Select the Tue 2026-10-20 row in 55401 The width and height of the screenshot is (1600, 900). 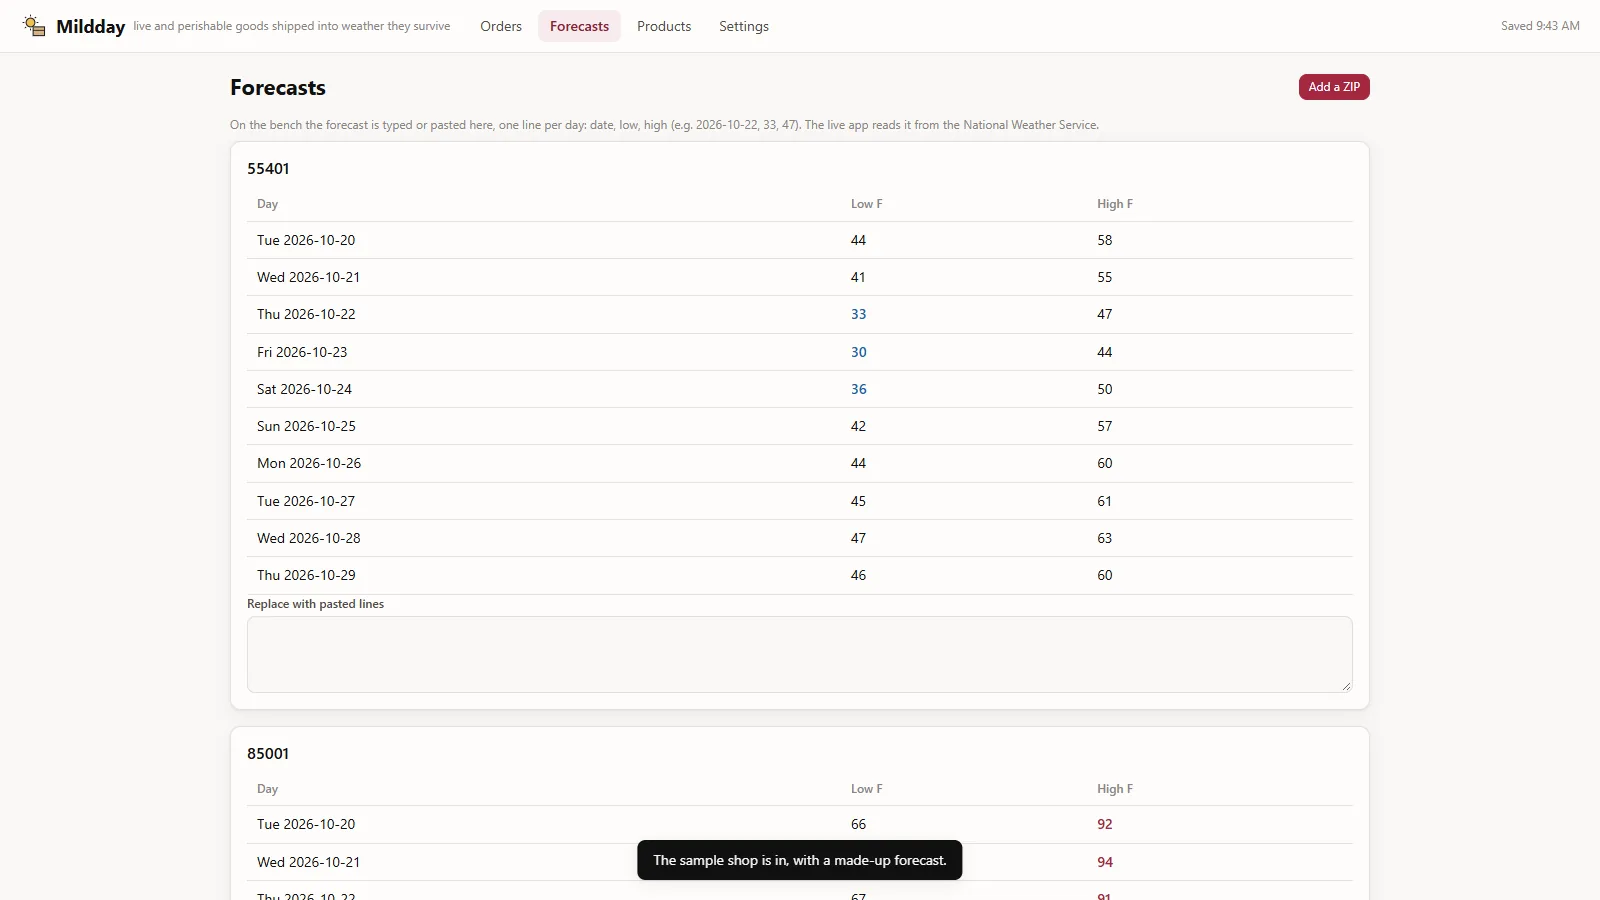click(x=800, y=240)
